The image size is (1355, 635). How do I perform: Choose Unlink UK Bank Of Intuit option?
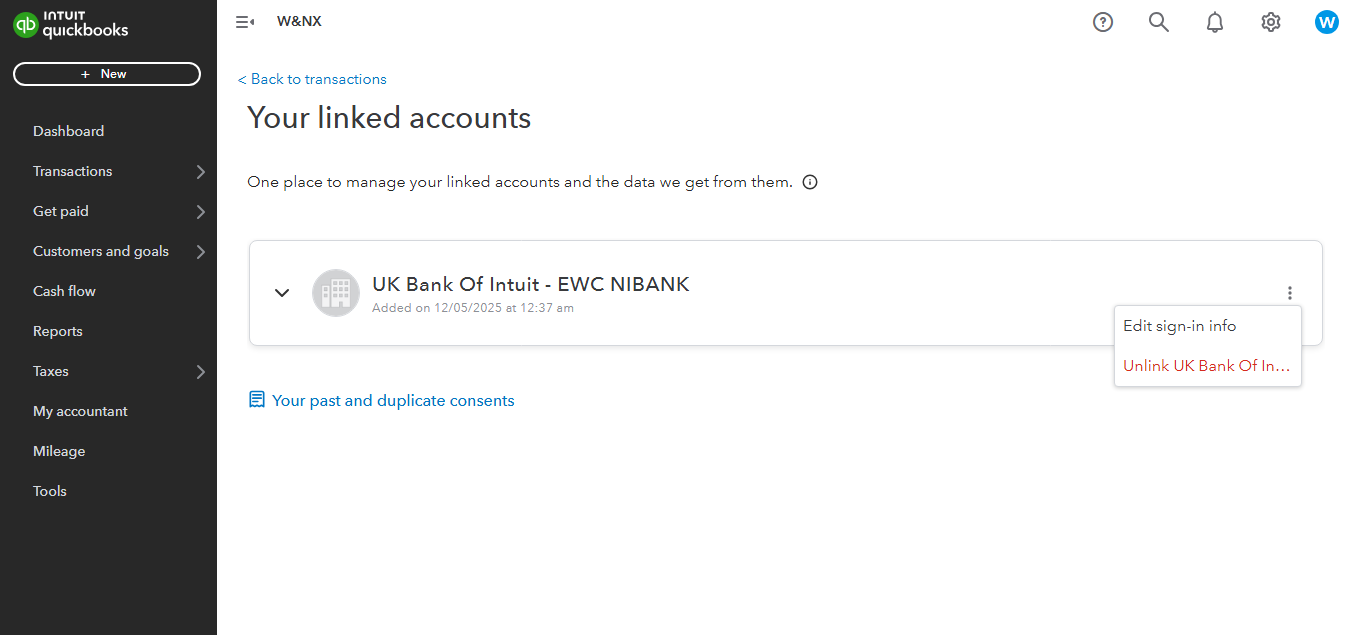coord(1207,366)
